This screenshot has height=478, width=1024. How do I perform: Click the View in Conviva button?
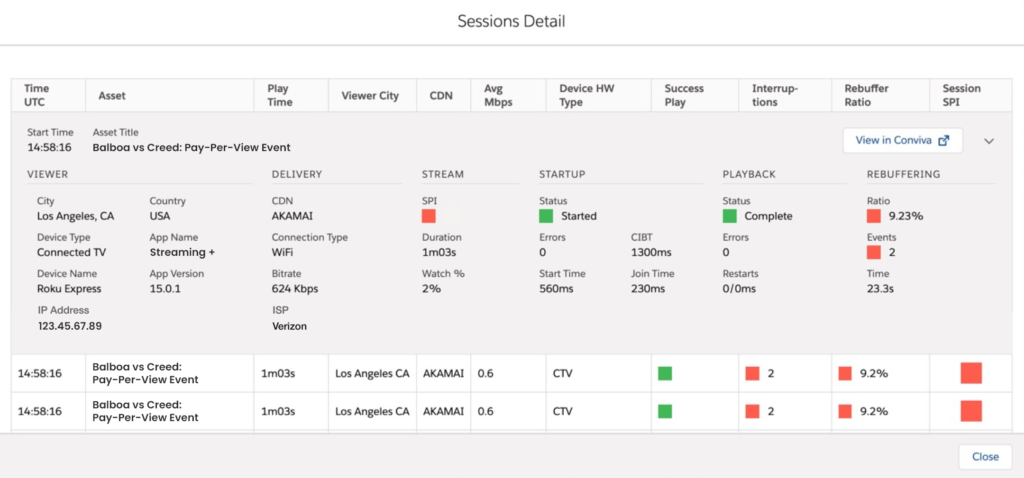[903, 140]
